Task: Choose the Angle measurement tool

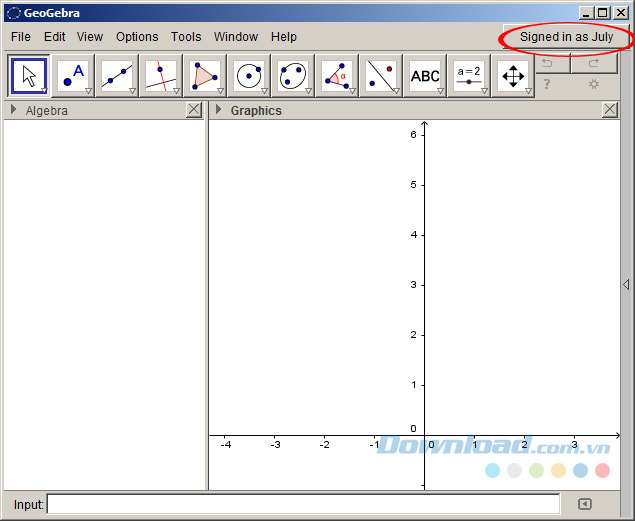Action: pos(337,76)
